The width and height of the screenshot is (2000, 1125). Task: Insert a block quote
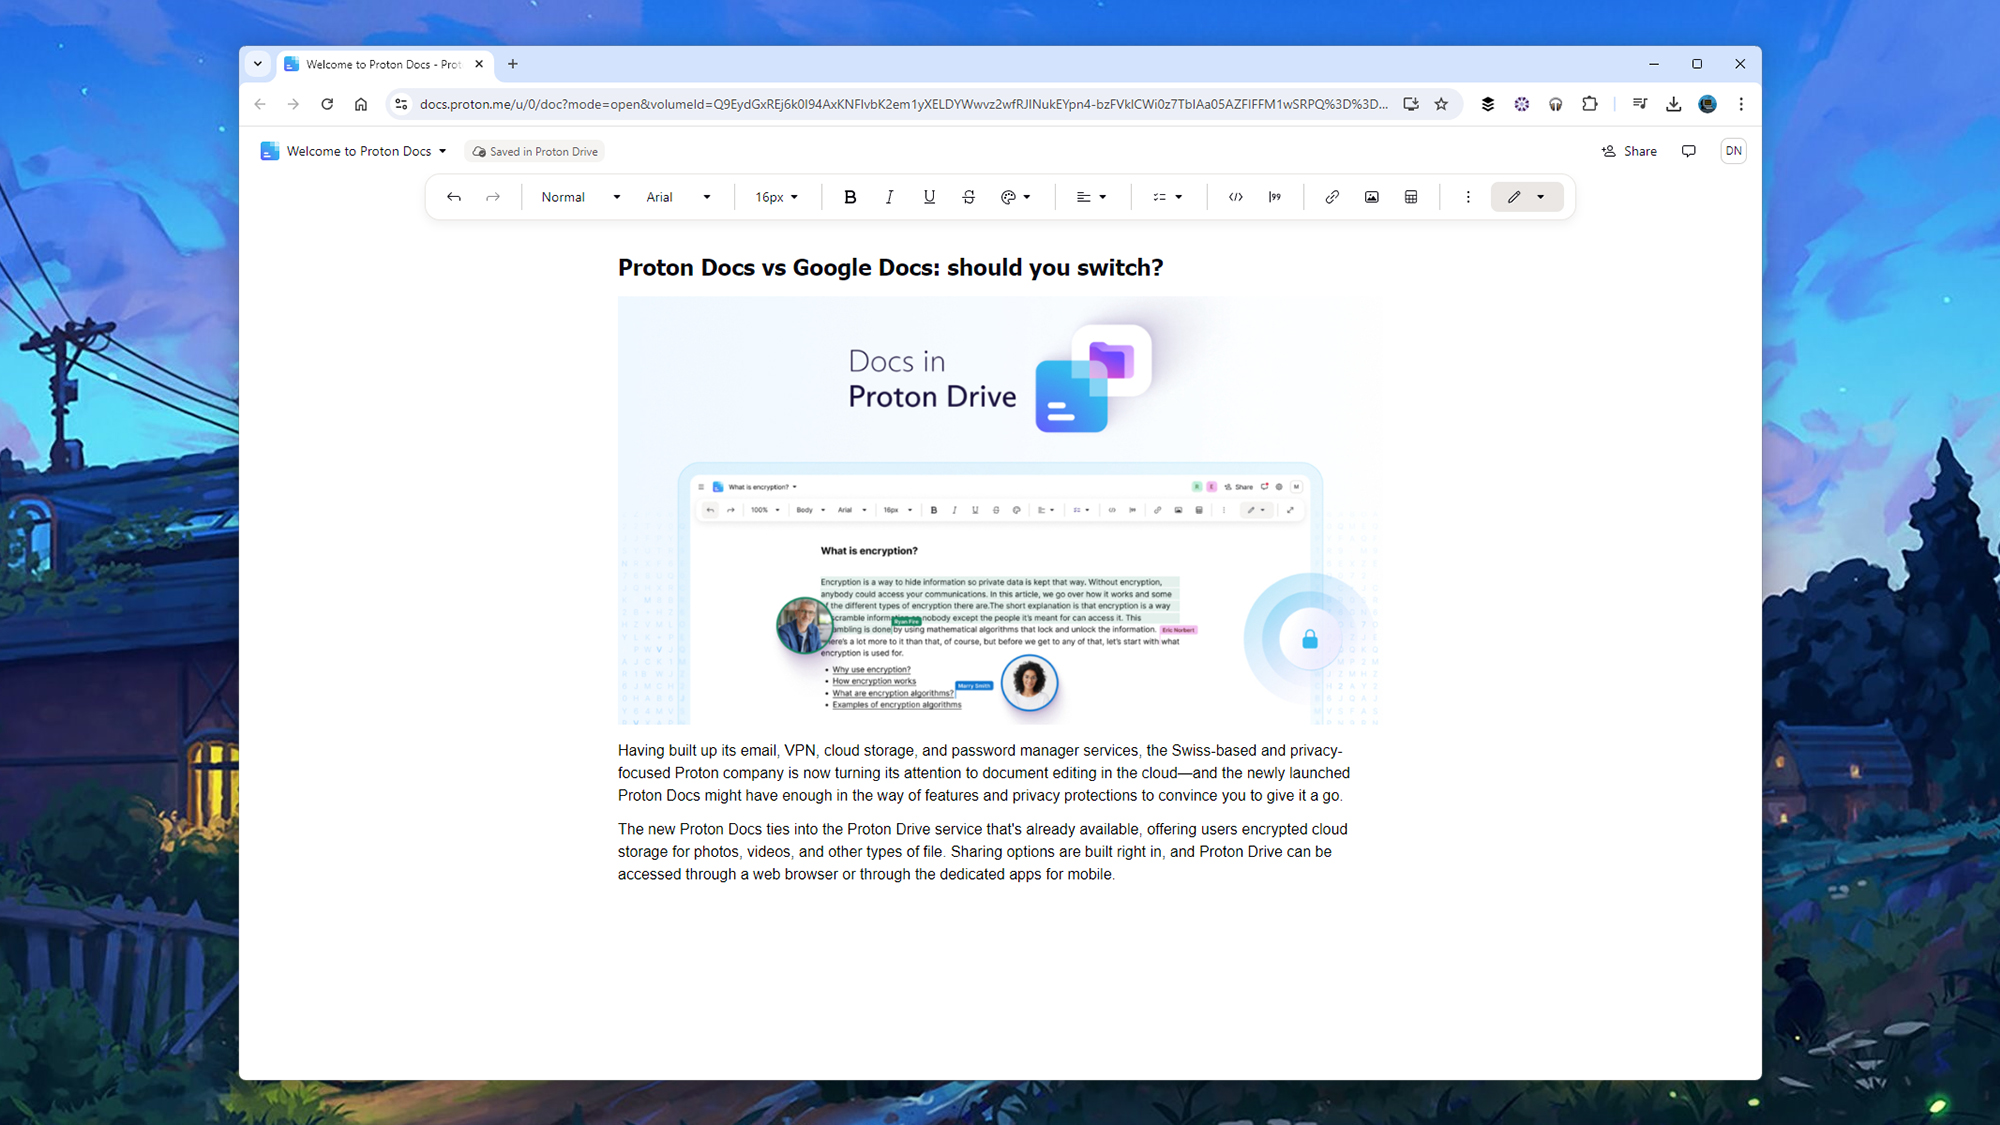[1275, 197]
